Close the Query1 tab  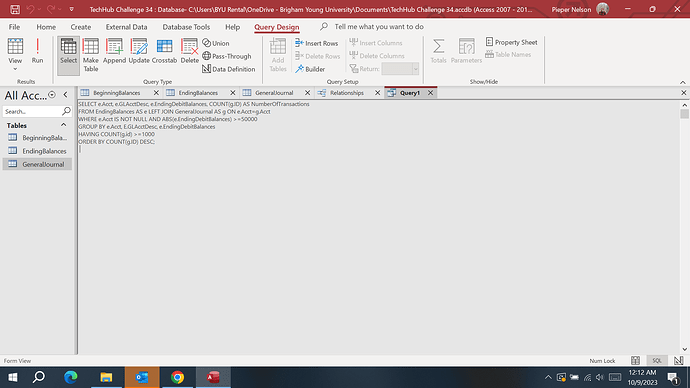430,93
